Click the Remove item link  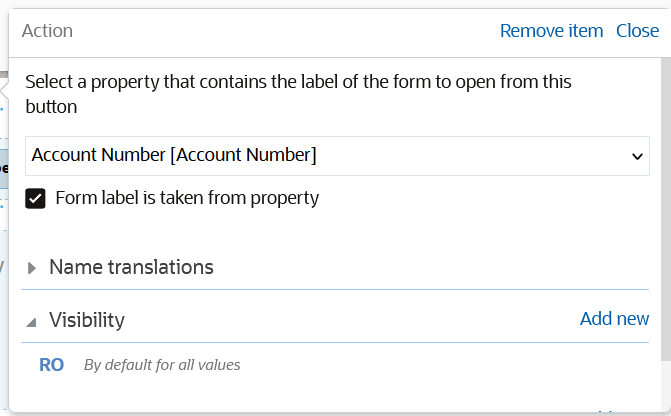coord(551,31)
